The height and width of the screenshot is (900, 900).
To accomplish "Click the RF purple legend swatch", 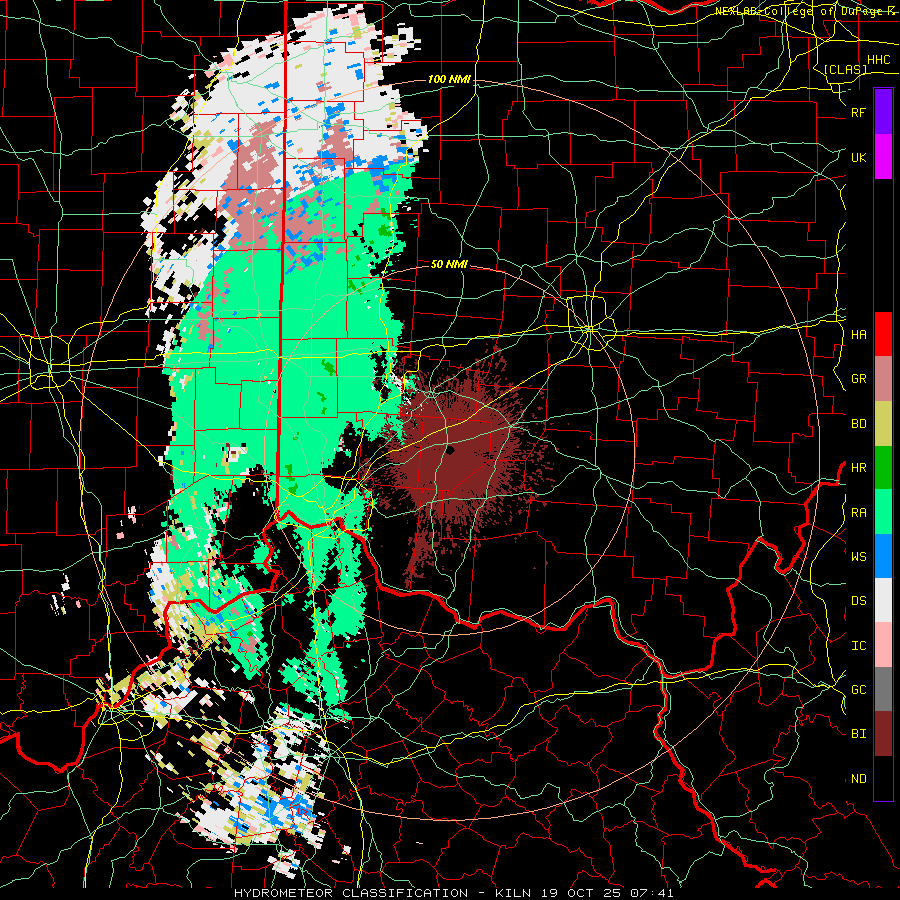I will 883,111.
